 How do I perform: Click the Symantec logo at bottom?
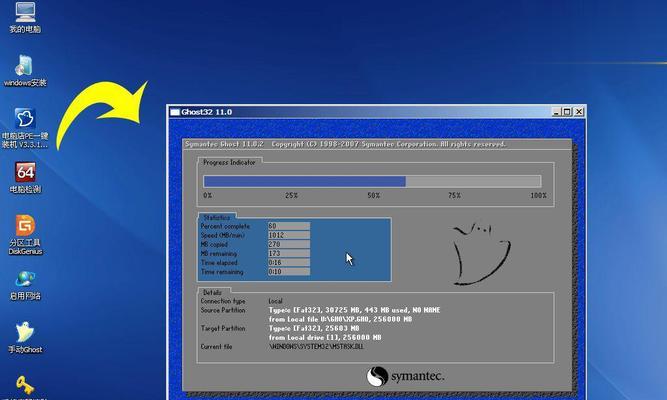(405, 377)
